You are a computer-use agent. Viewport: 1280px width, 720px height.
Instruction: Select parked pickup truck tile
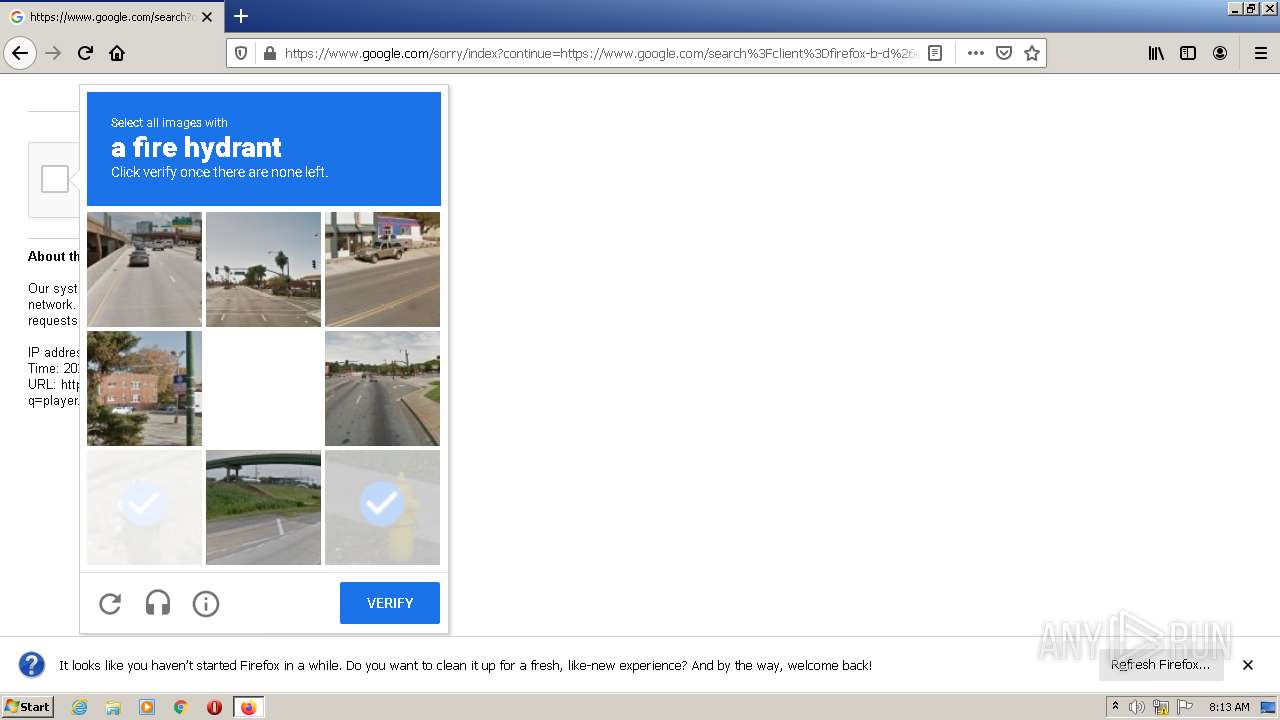point(382,269)
